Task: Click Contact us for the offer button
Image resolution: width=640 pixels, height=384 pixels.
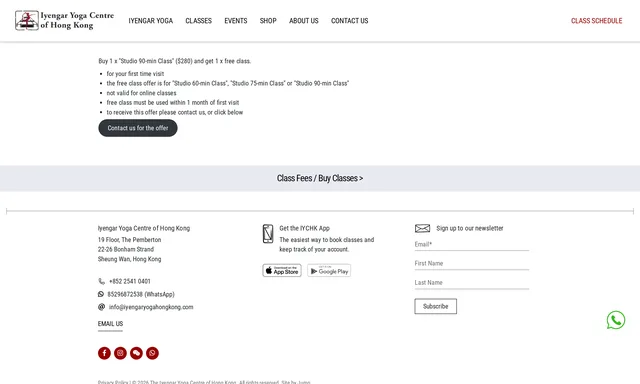Action: click(x=138, y=128)
